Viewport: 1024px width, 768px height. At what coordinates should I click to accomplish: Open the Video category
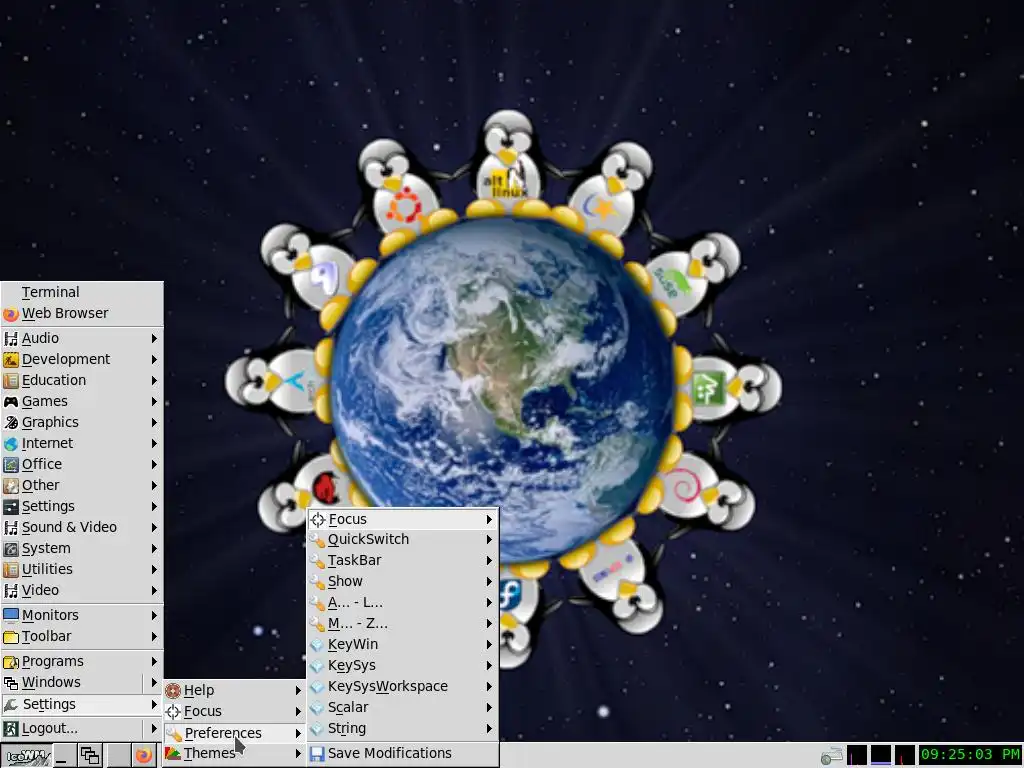point(82,590)
